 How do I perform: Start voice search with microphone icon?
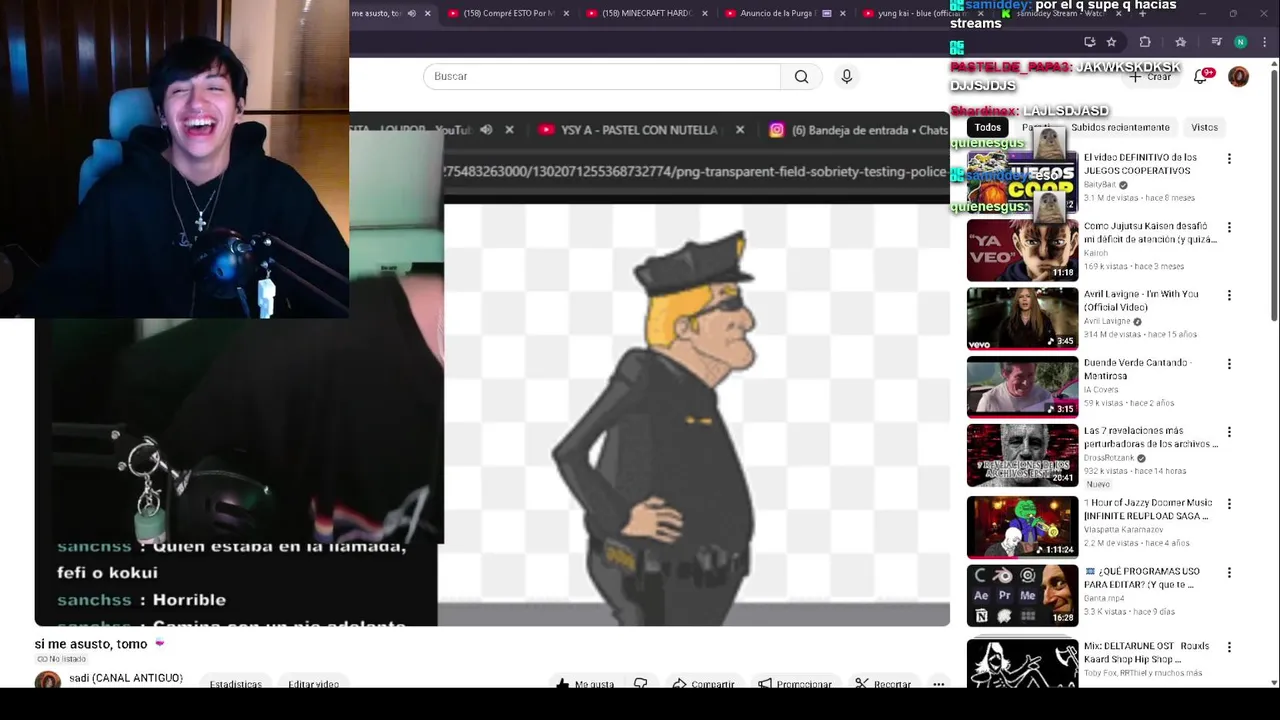pyautogui.click(x=847, y=76)
